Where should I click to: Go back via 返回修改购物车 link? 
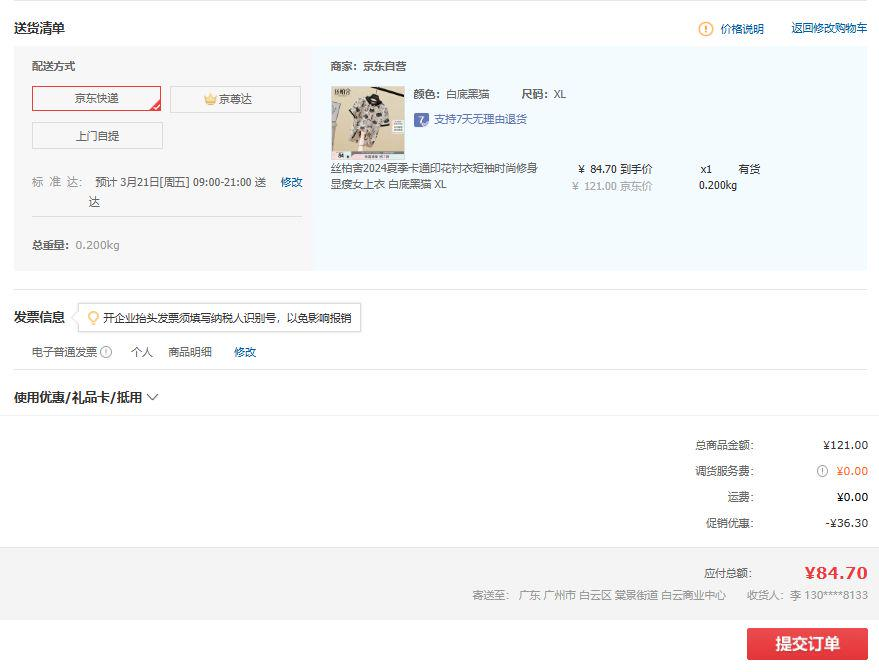pyautogui.click(x=829, y=28)
